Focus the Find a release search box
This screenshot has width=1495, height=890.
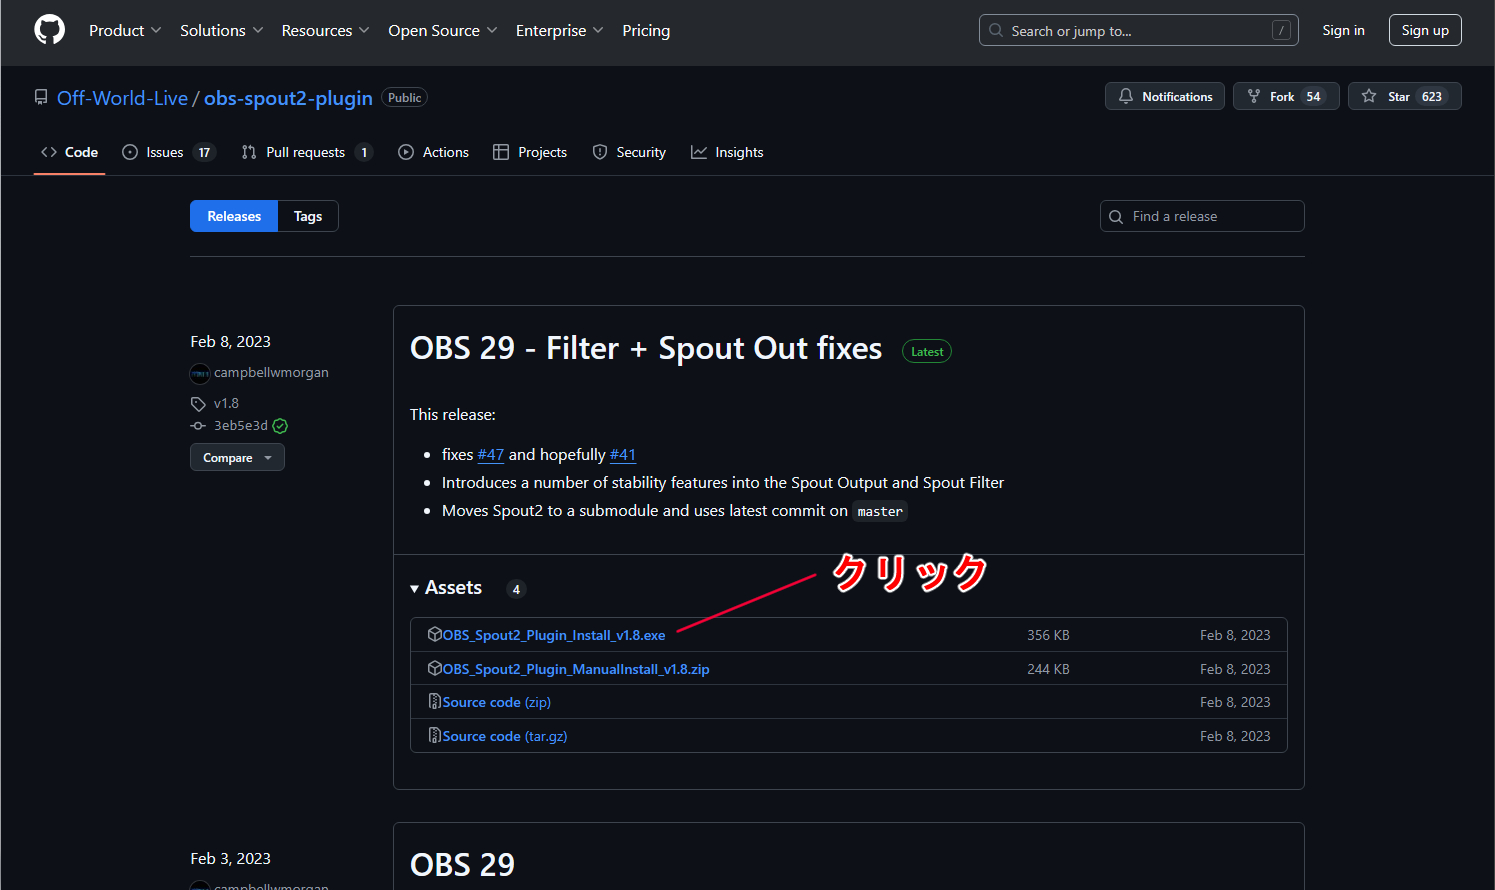[1202, 216]
